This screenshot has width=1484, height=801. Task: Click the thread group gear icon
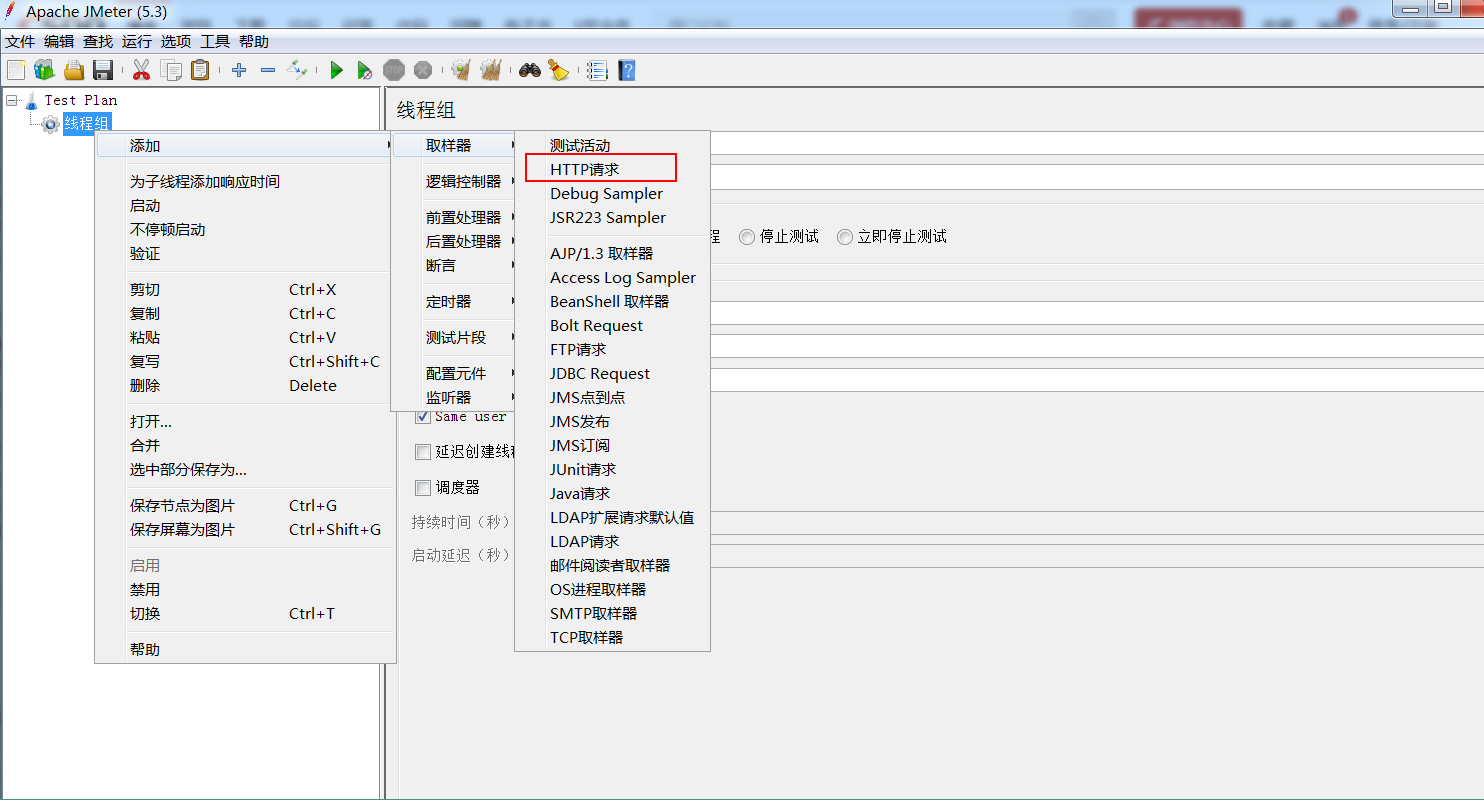(51, 124)
